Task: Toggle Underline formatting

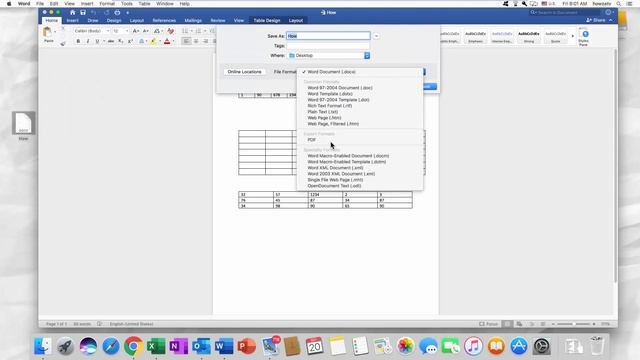Action: [x=97, y=41]
